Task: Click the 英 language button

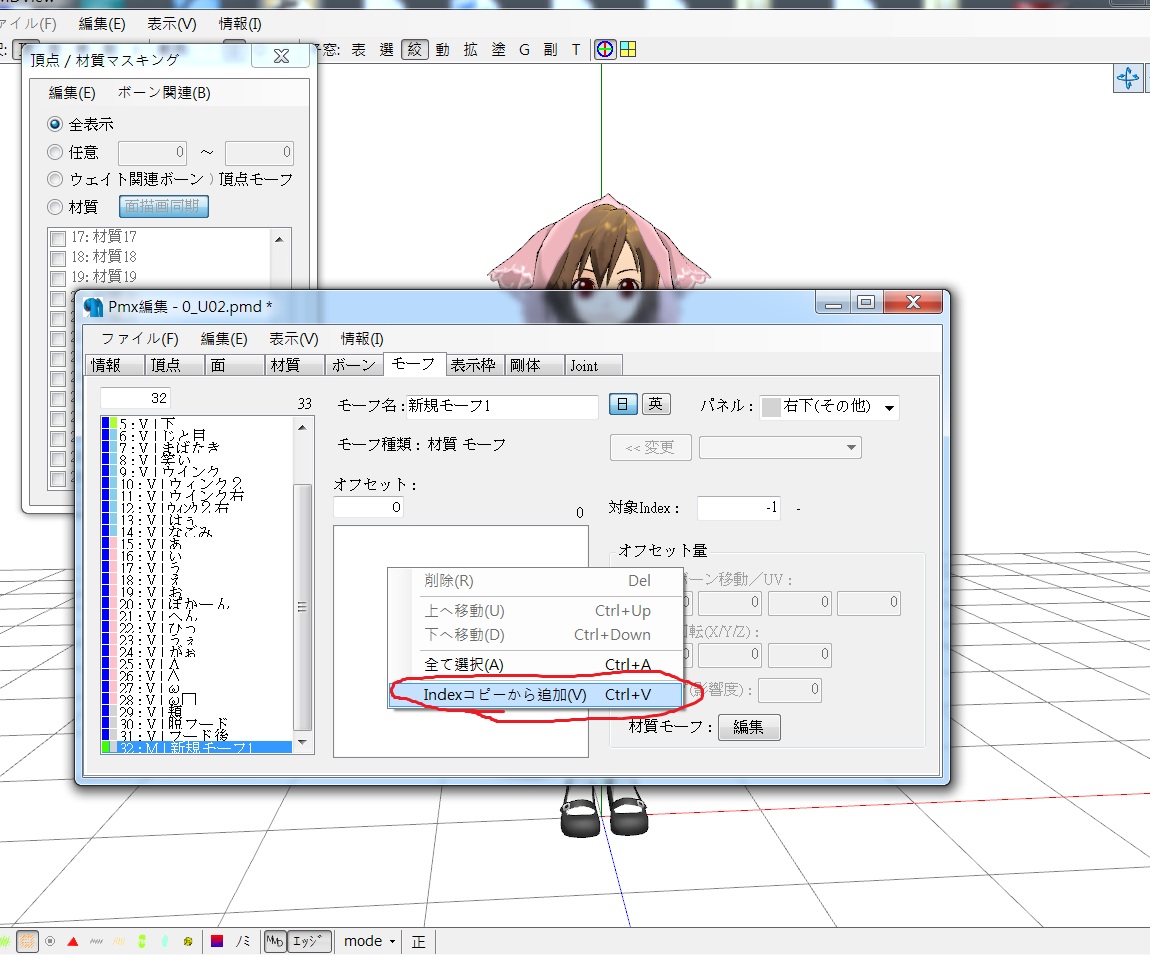Action: tap(656, 404)
